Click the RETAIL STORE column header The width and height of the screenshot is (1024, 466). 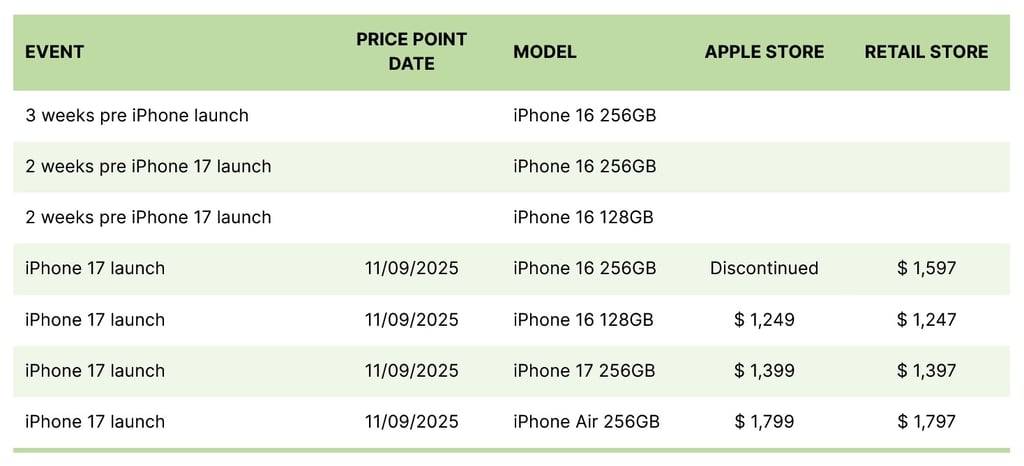pyautogui.click(x=926, y=52)
